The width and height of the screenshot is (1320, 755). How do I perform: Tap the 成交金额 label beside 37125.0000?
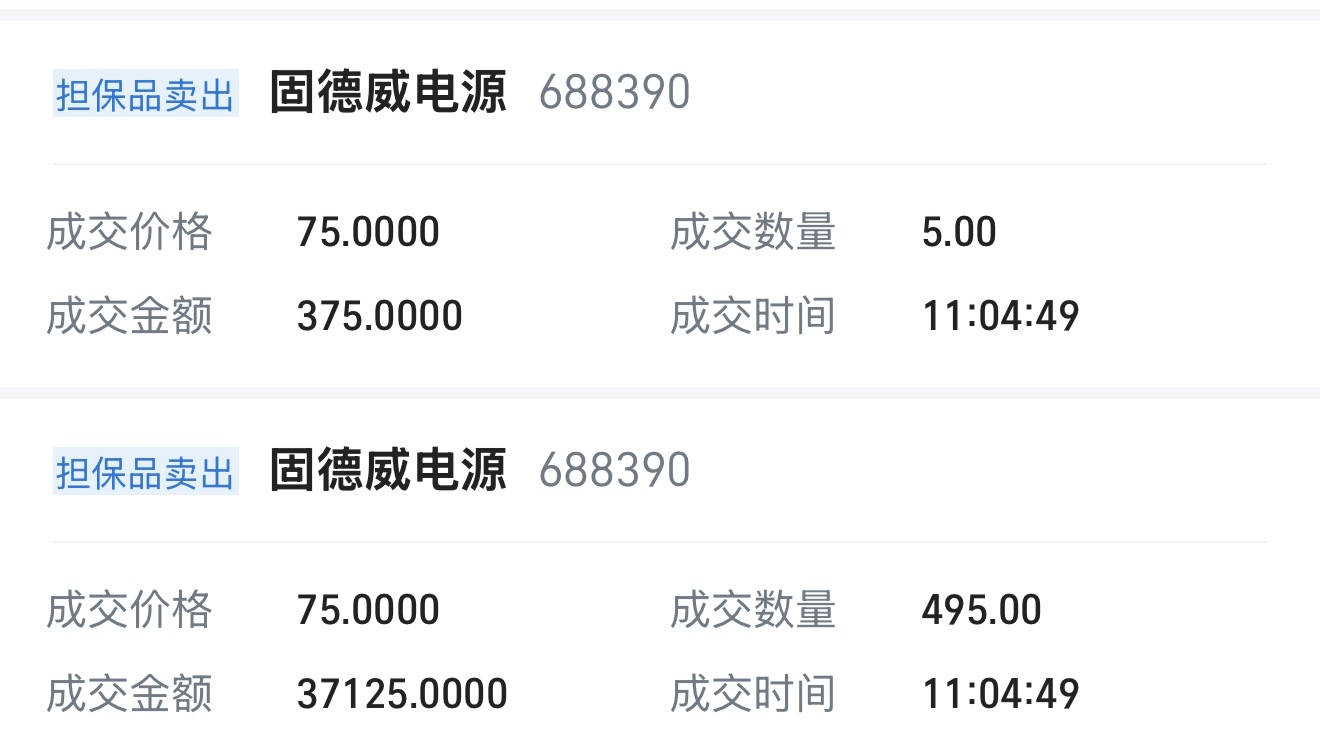tap(129, 694)
